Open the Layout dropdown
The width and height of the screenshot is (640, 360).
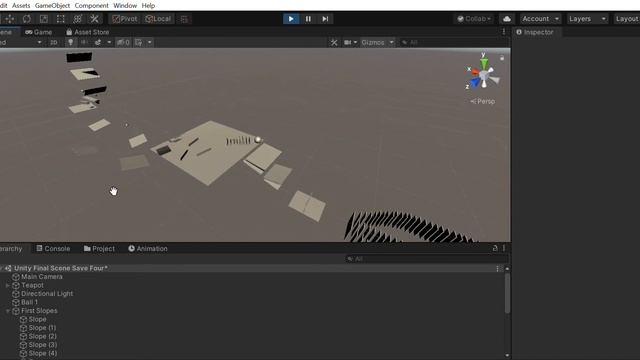point(627,19)
